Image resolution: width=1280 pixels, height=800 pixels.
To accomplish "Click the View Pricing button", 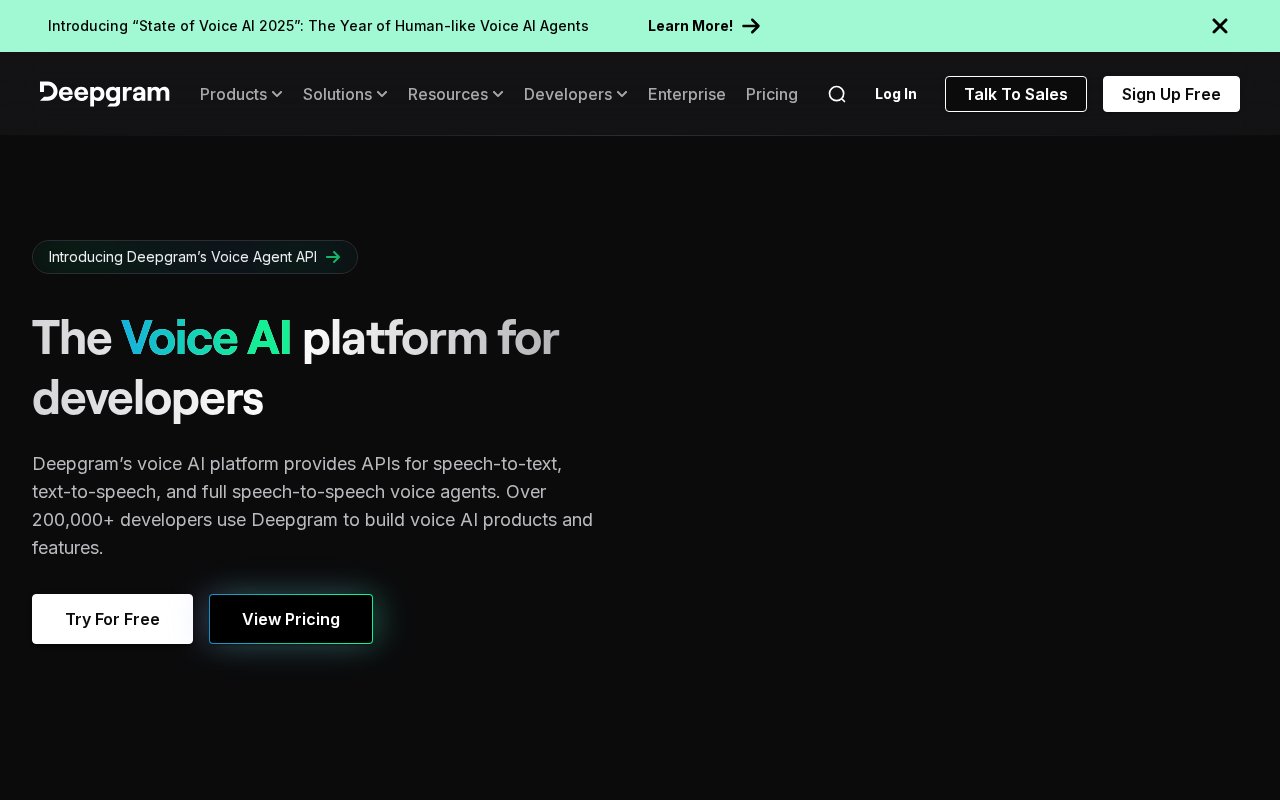I will click(x=291, y=619).
